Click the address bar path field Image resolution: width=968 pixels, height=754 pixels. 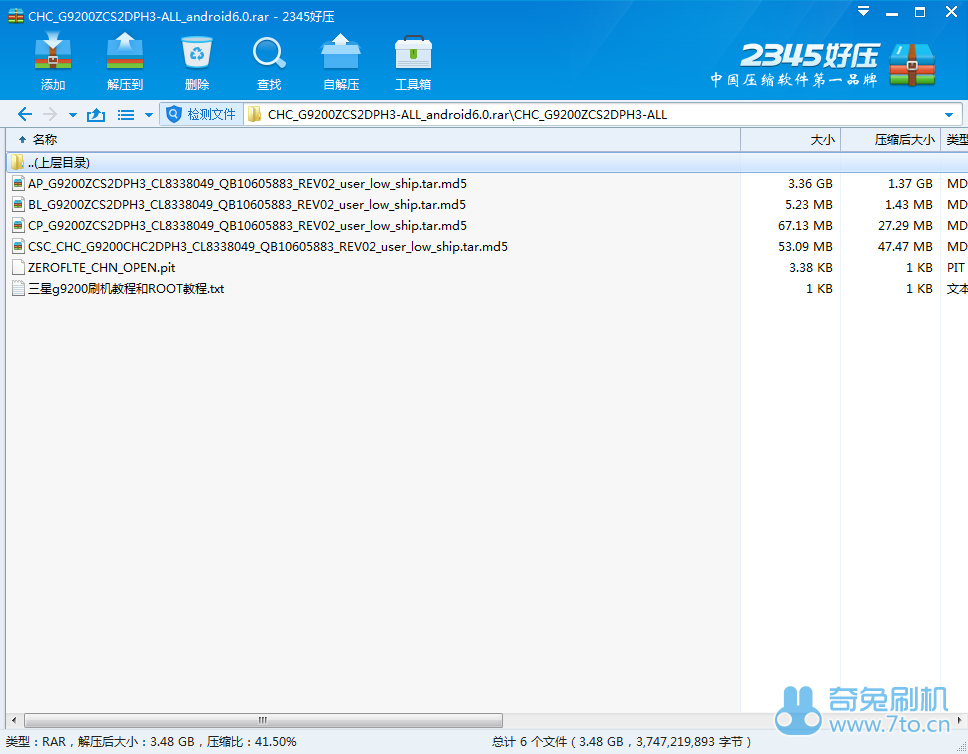[593, 114]
